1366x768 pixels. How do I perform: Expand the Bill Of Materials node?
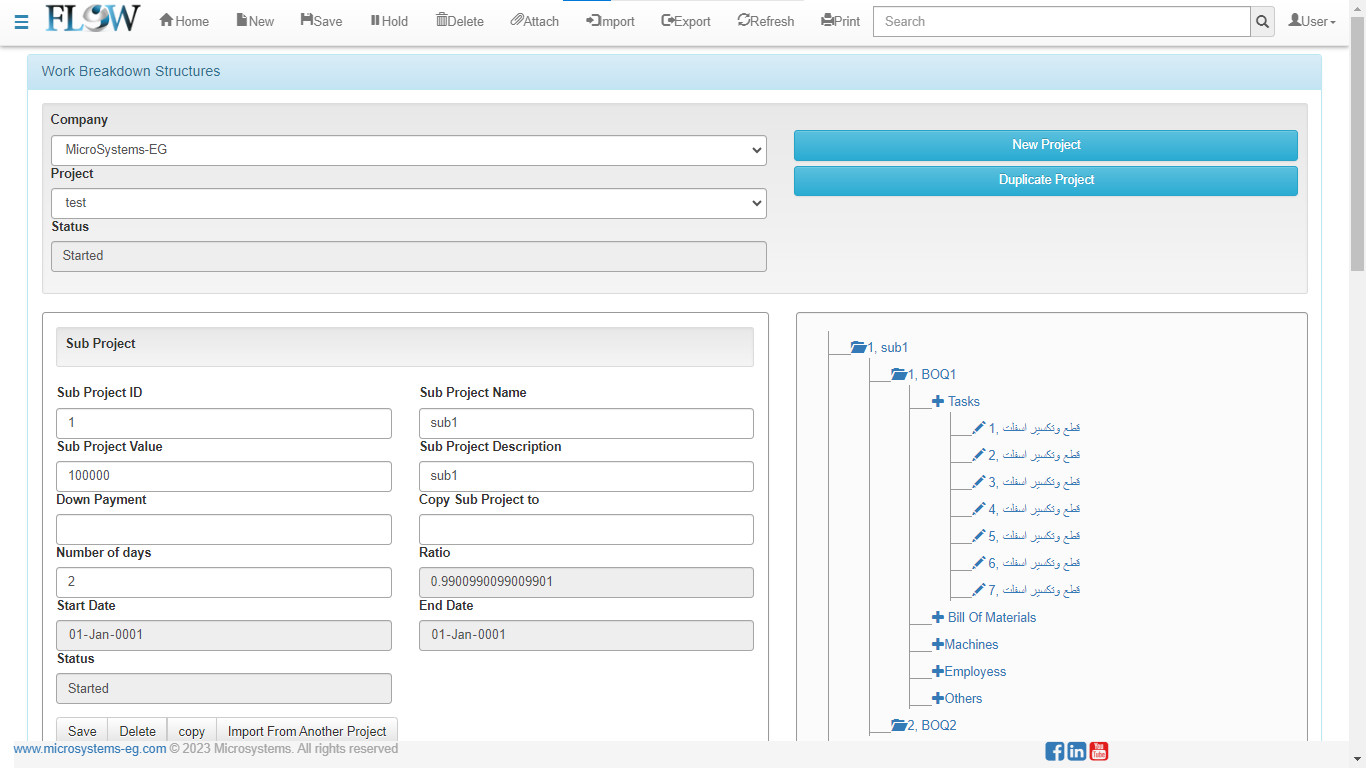pyautogui.click(x=938, y=618)
